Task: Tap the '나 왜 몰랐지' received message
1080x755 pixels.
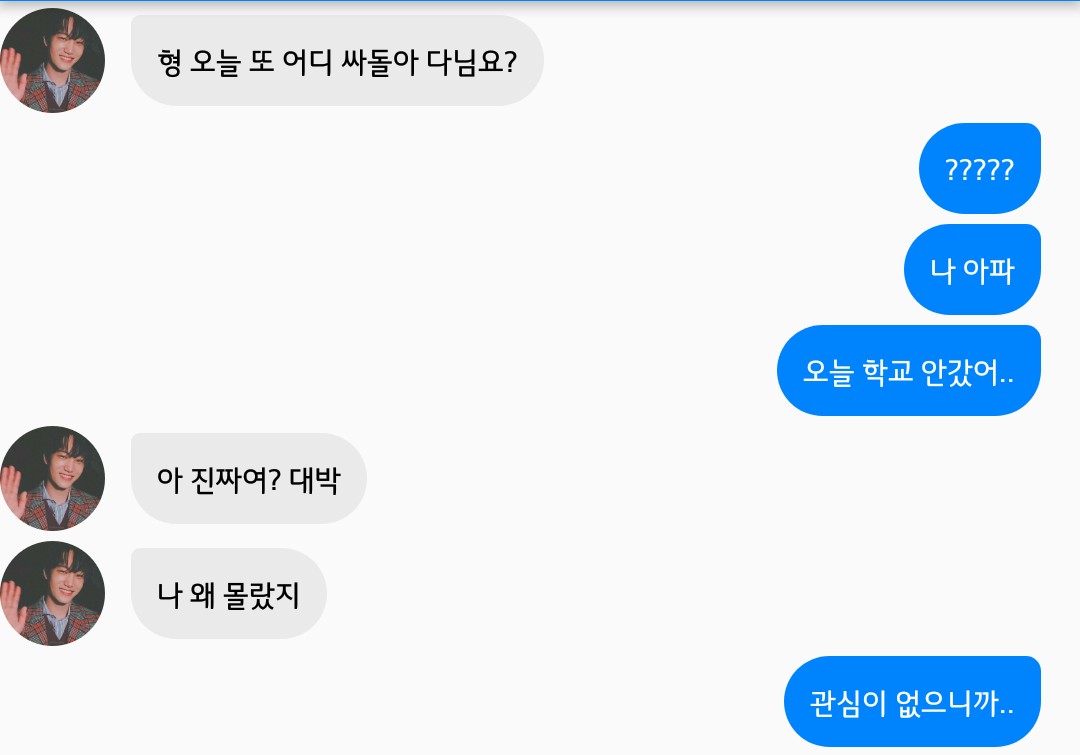Action: pyautogui.click(x=228, y=594)
